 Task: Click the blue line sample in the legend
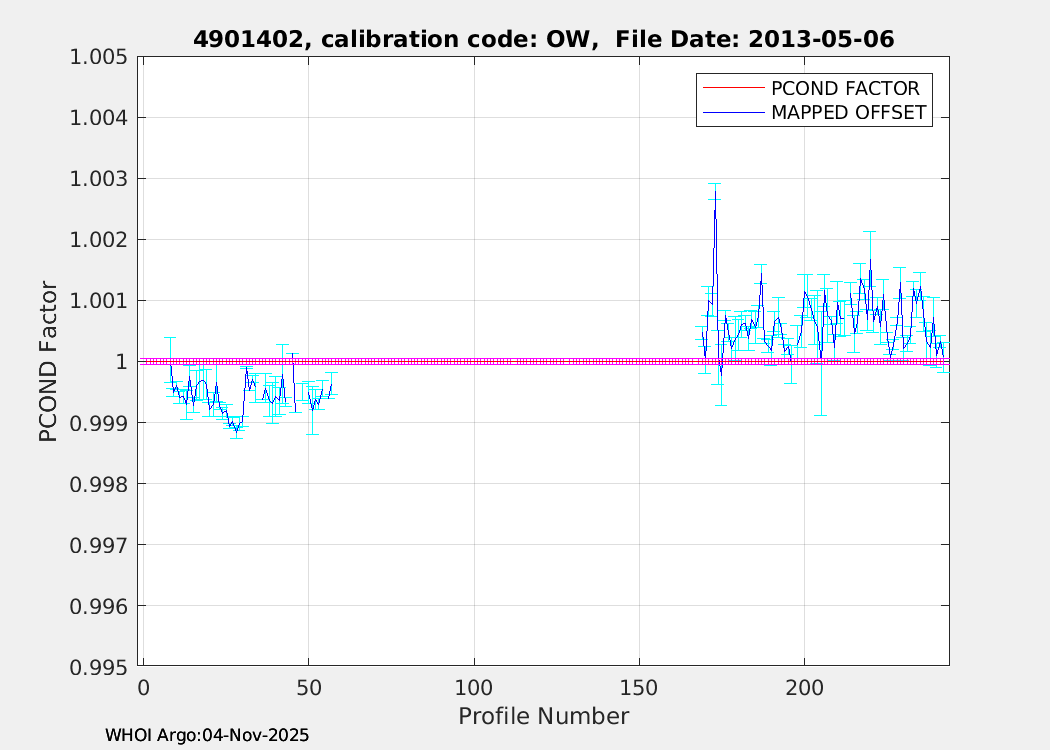click(732, 113)
